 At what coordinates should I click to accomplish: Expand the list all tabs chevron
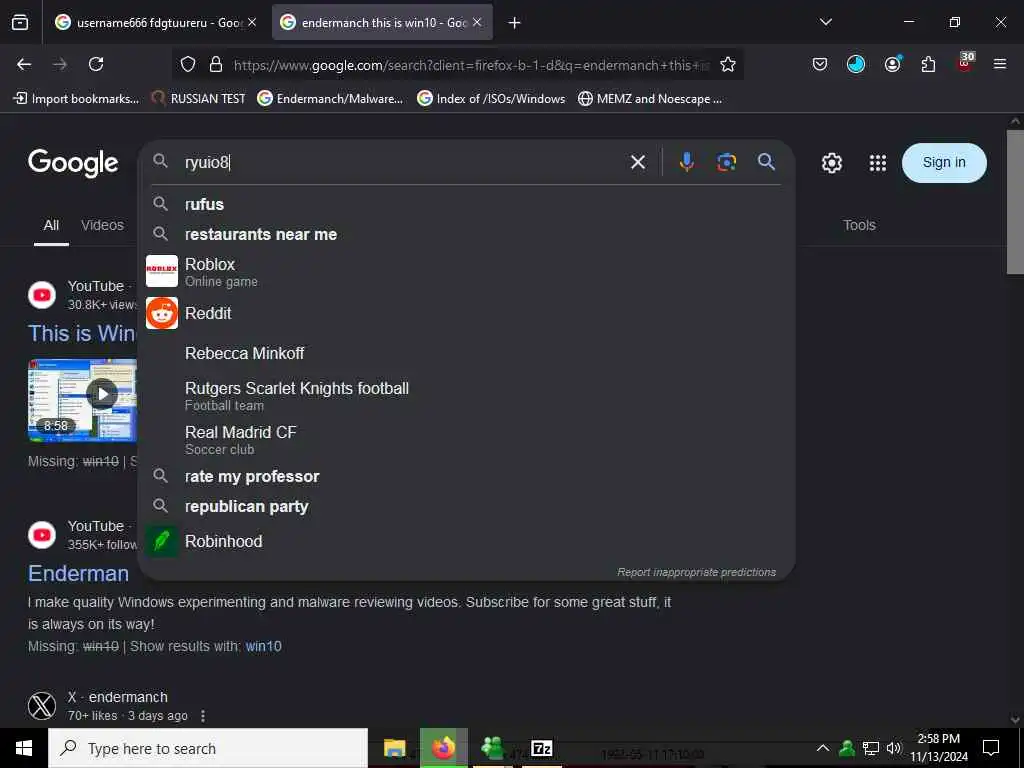(826, 22)
